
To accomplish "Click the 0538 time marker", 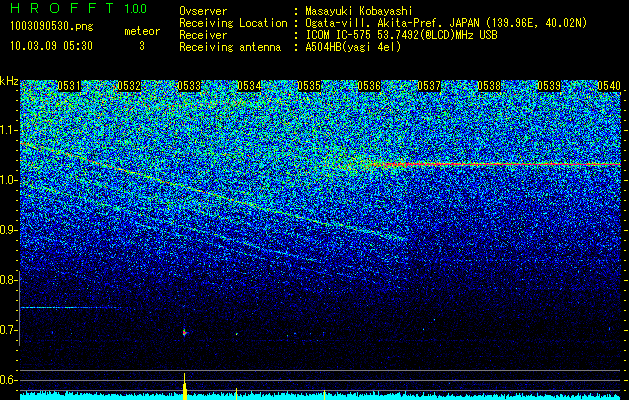I will click(489, 86).
